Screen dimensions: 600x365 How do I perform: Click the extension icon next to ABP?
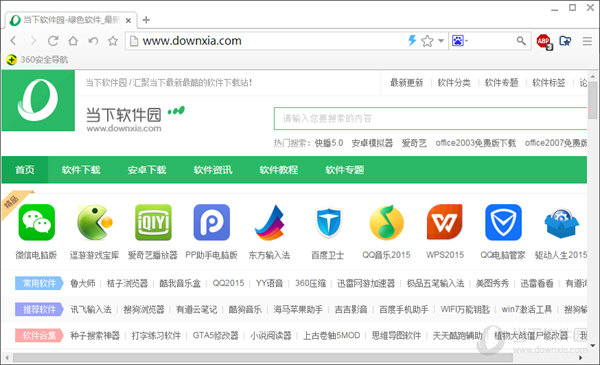tap(565, 41)
